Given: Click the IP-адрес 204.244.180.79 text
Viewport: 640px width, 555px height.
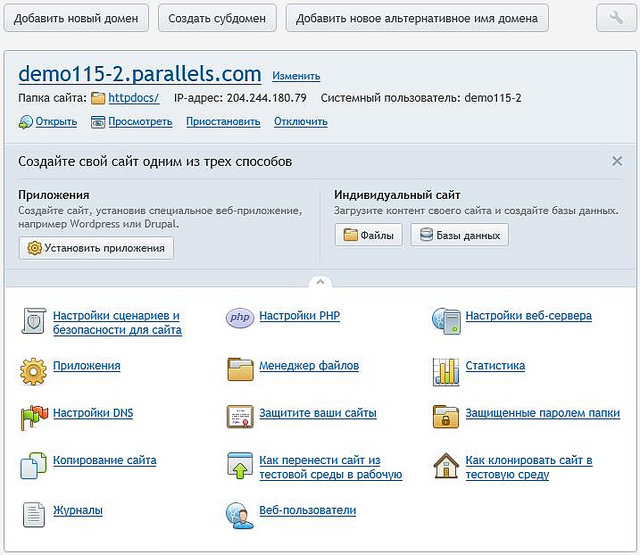Looking at the screenshot, I should coord(240,98).
